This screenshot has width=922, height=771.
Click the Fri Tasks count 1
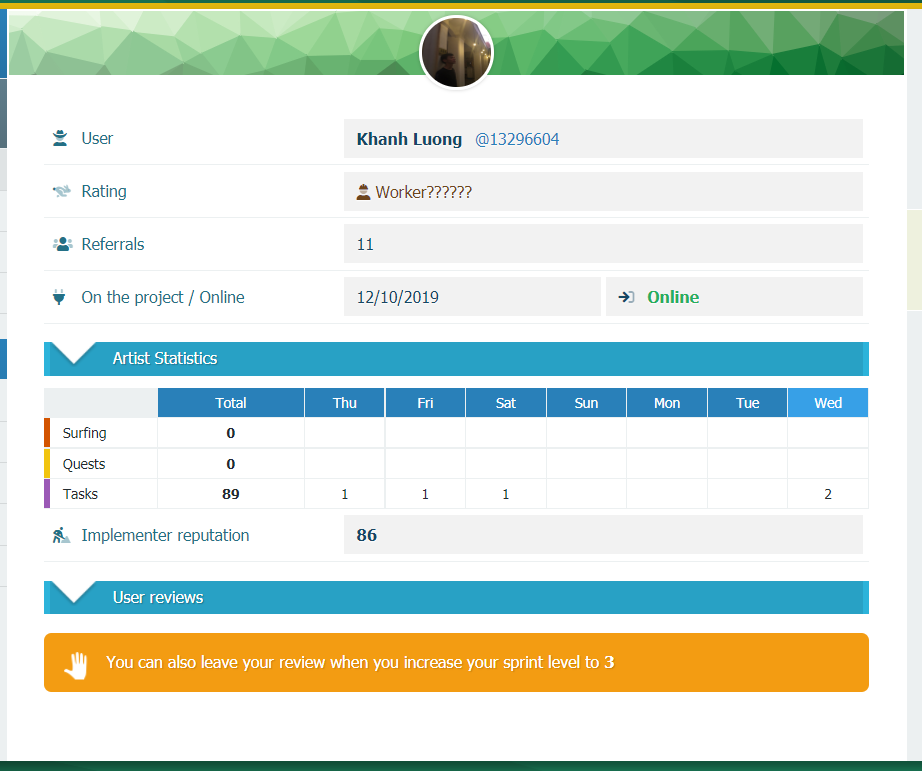tap(425, 494)
